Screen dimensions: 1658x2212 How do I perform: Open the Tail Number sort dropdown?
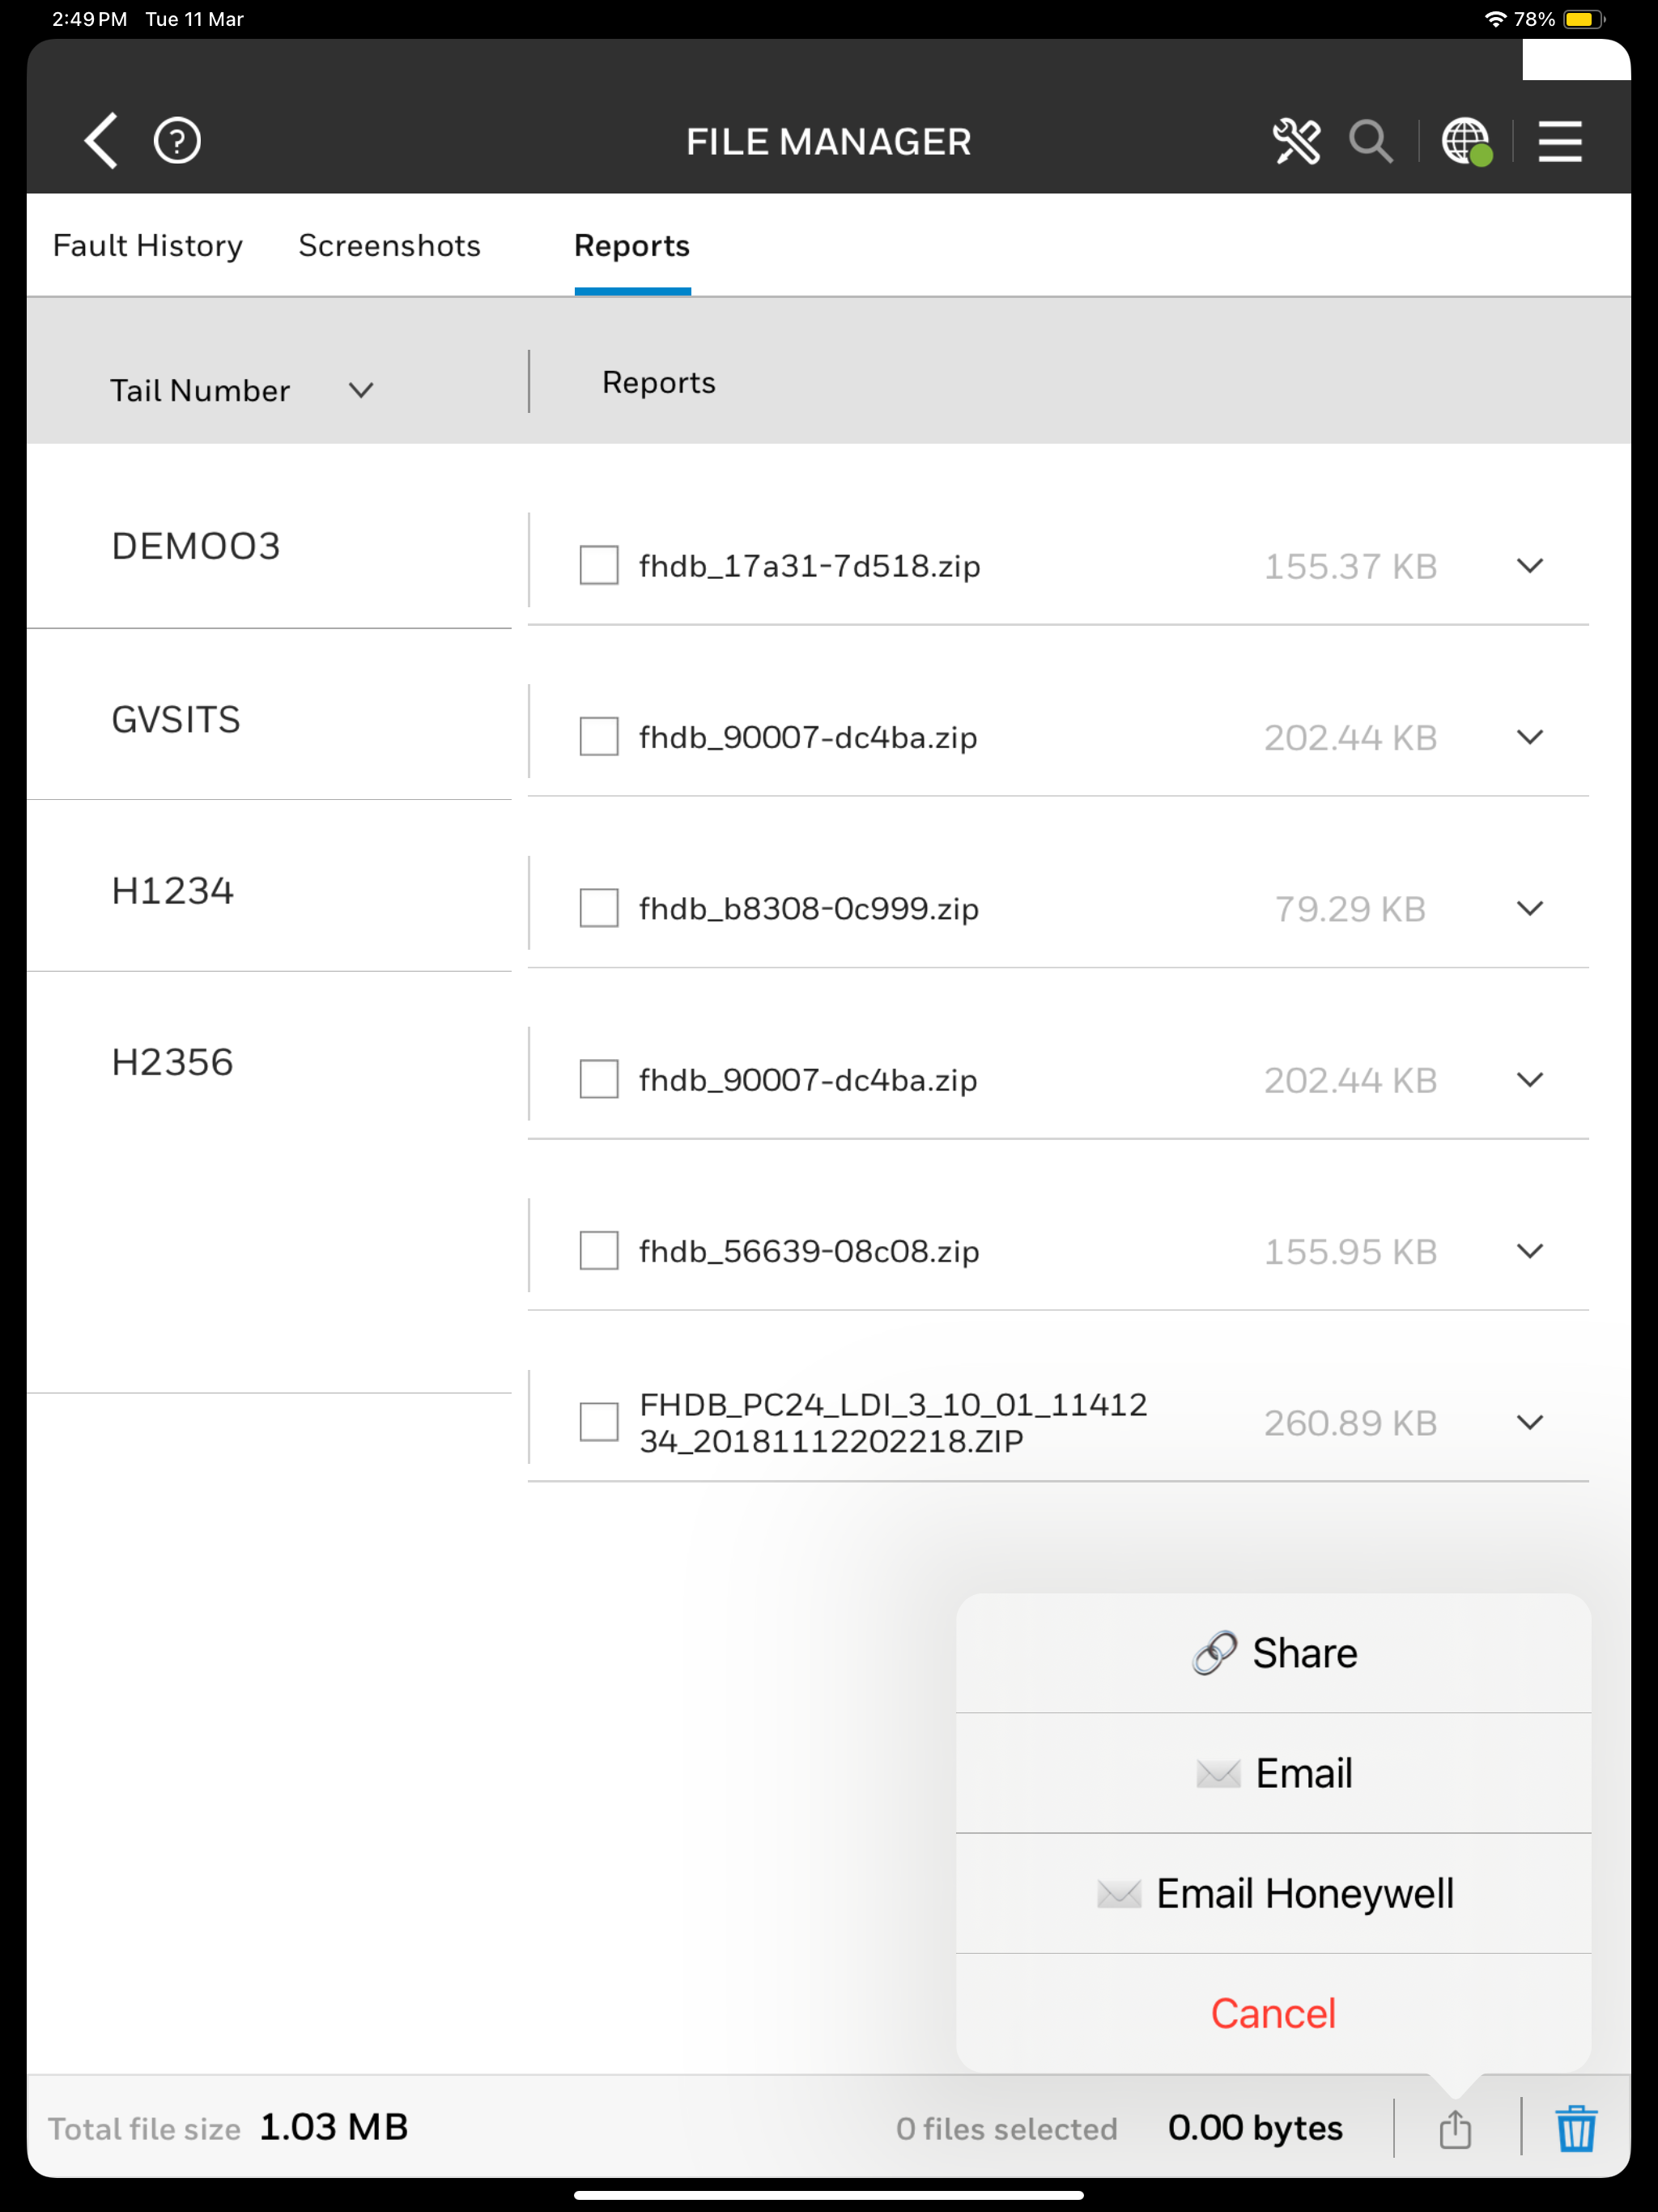click(x=361, y=390)
